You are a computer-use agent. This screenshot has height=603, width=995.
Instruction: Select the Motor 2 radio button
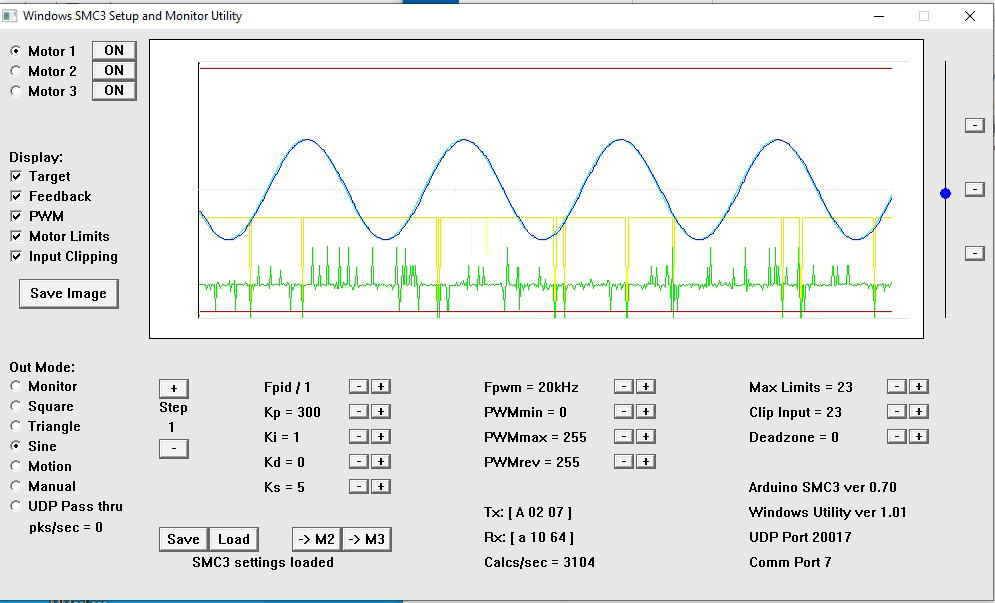tap(16, 71)
